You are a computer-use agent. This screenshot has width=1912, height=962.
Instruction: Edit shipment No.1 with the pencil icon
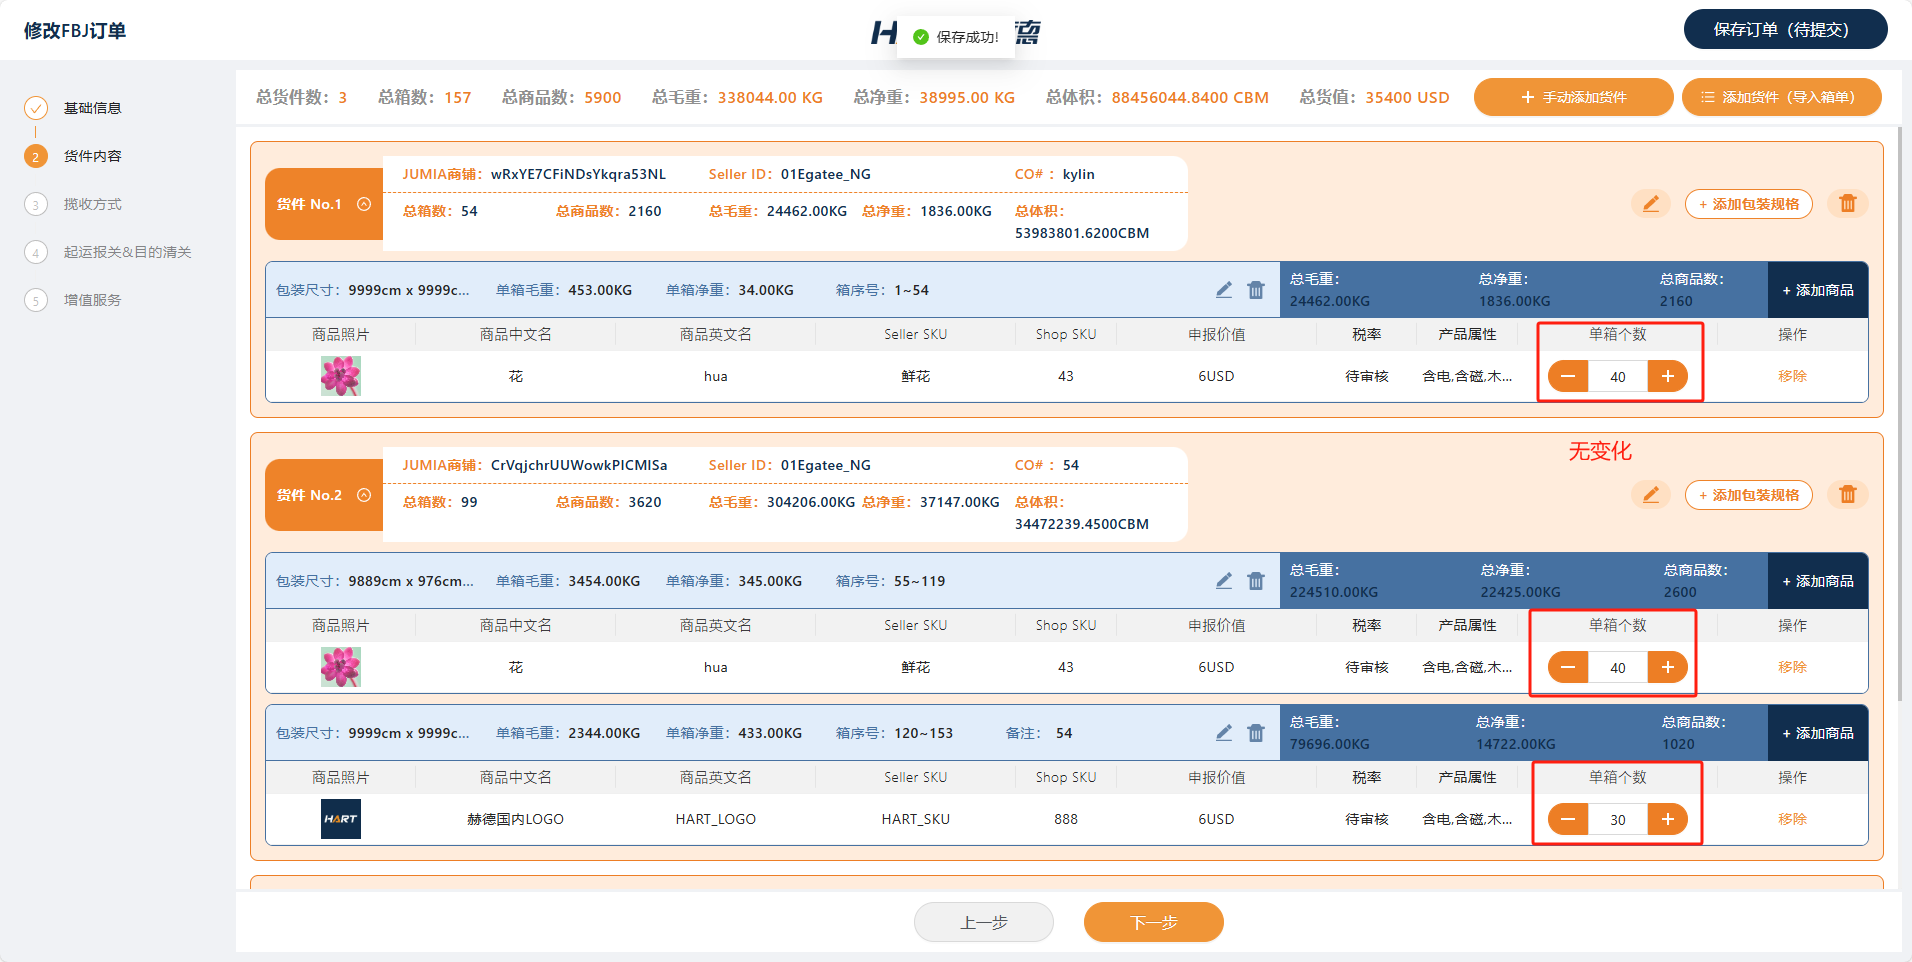click(x=1650, y=204)
